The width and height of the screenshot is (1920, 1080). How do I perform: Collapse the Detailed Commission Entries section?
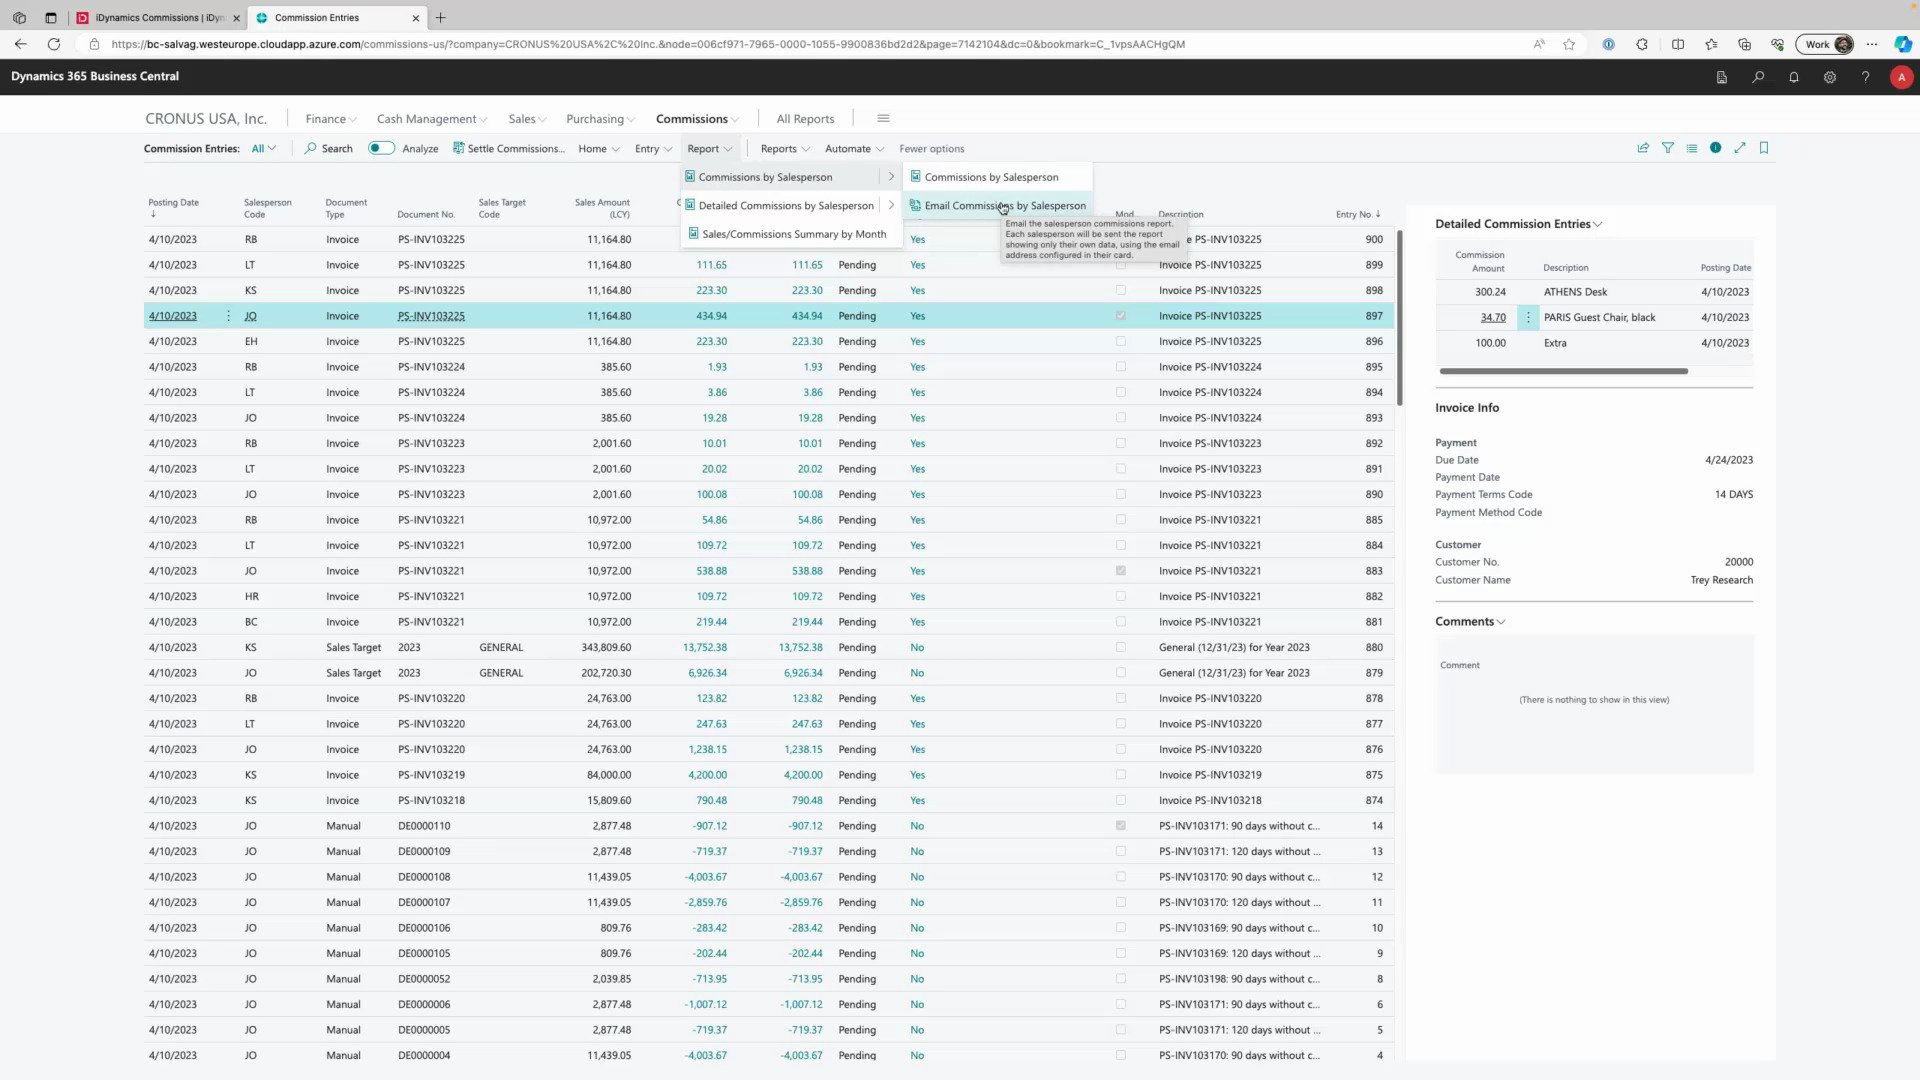(1600, 223)
